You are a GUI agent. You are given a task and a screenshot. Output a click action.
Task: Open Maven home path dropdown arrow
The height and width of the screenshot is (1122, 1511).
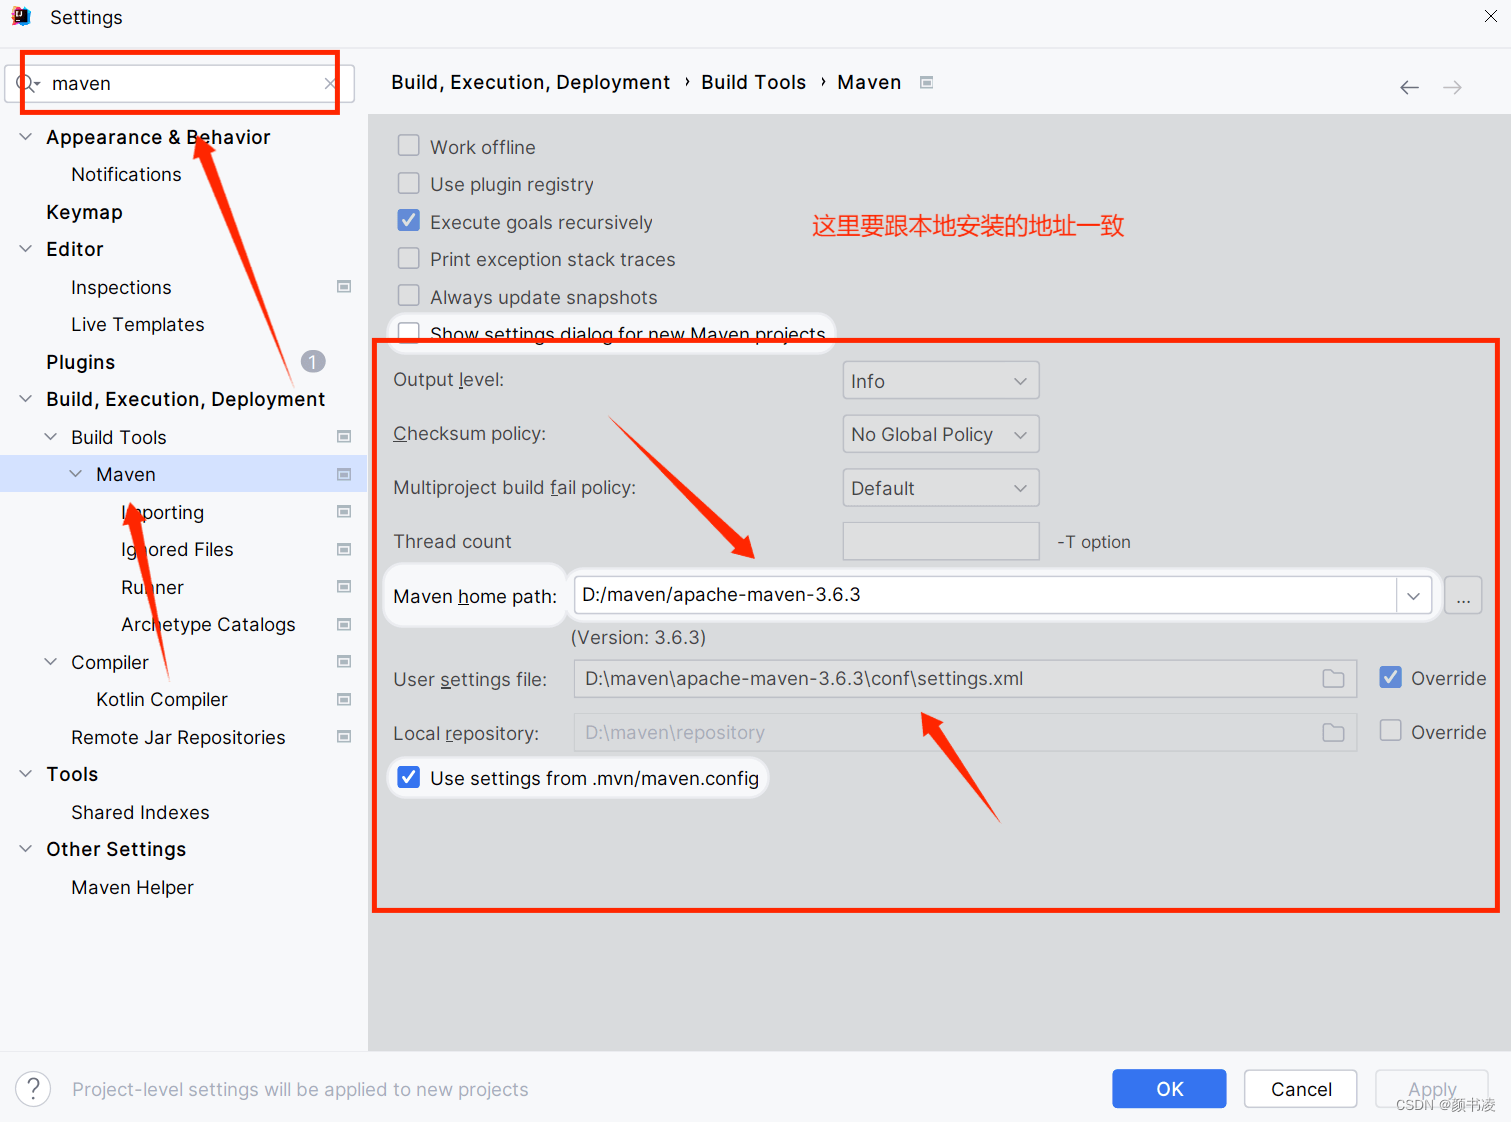[1413, 596]
